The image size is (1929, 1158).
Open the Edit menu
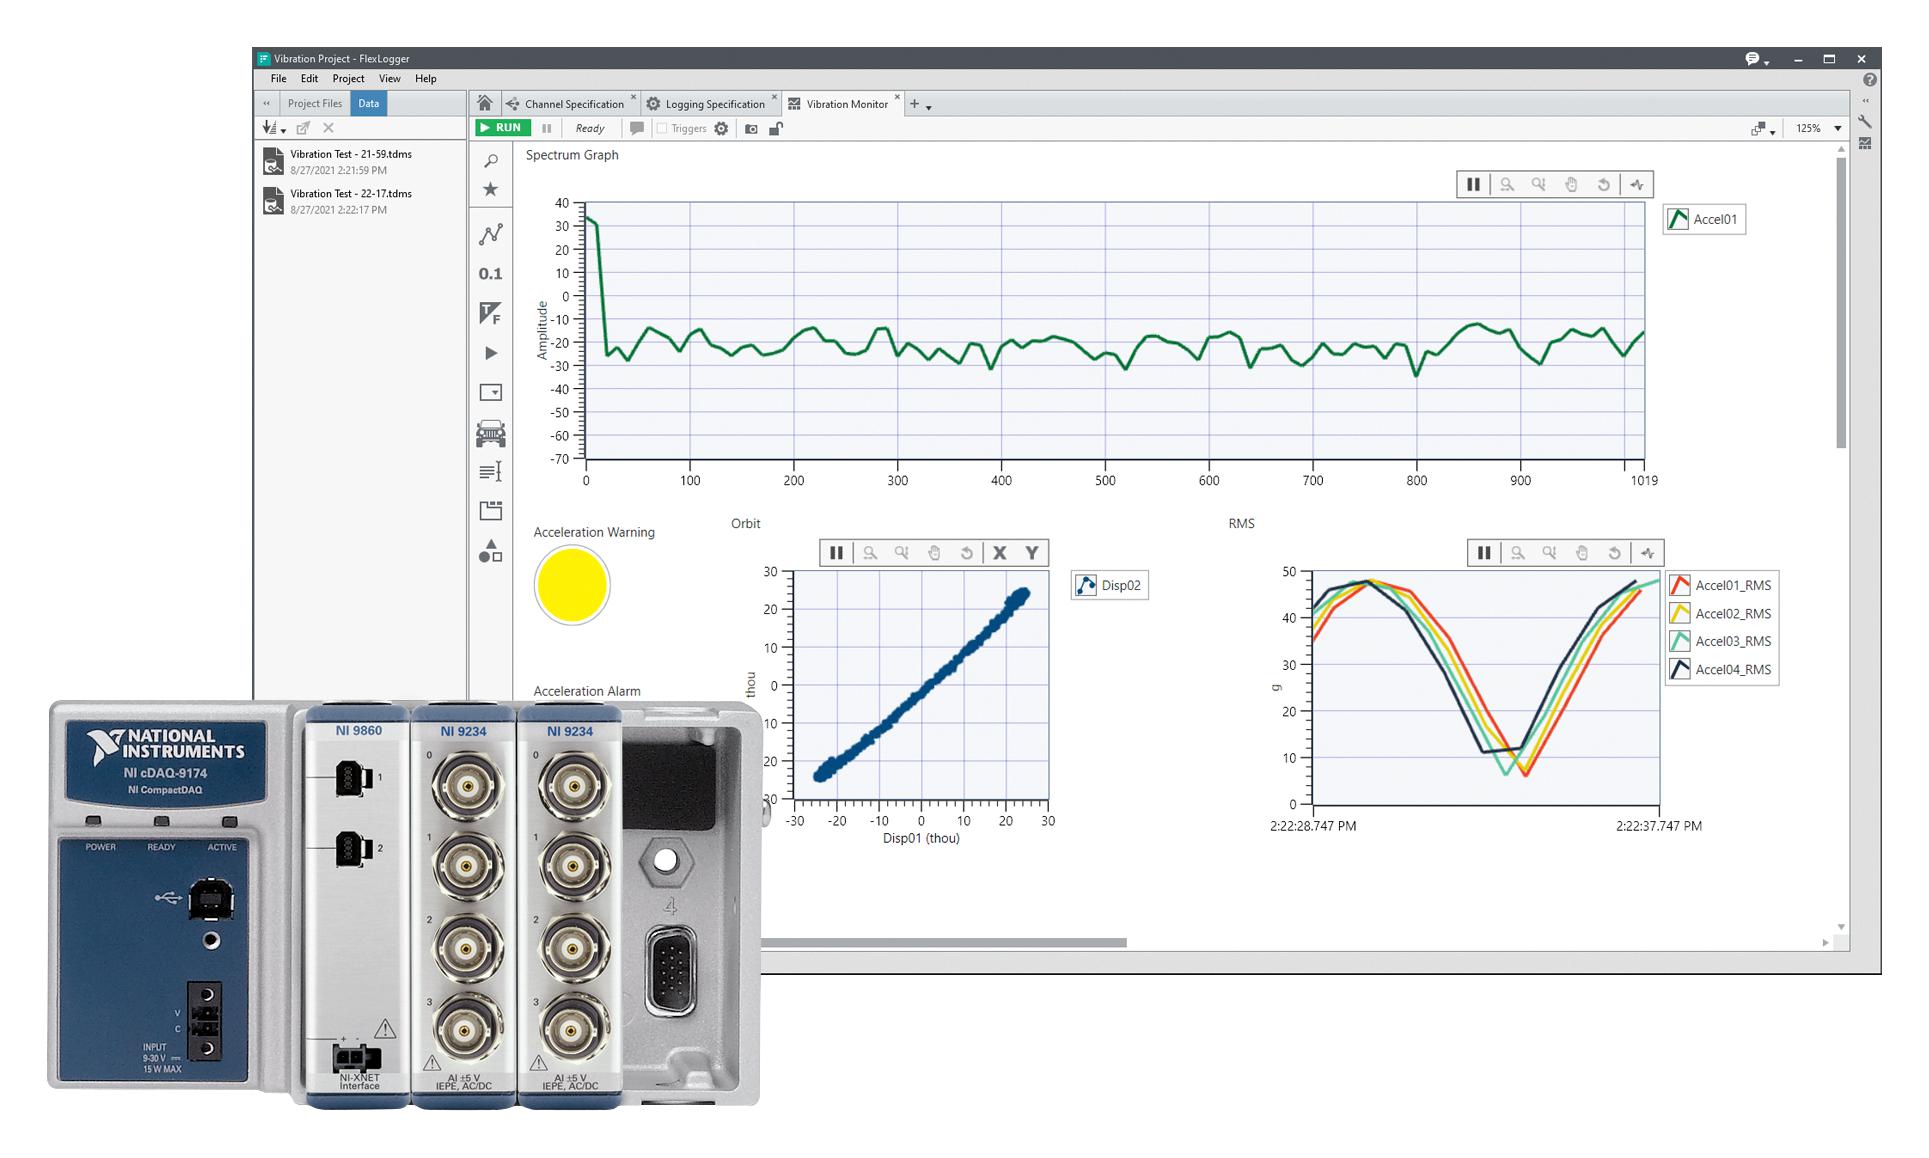309,78
